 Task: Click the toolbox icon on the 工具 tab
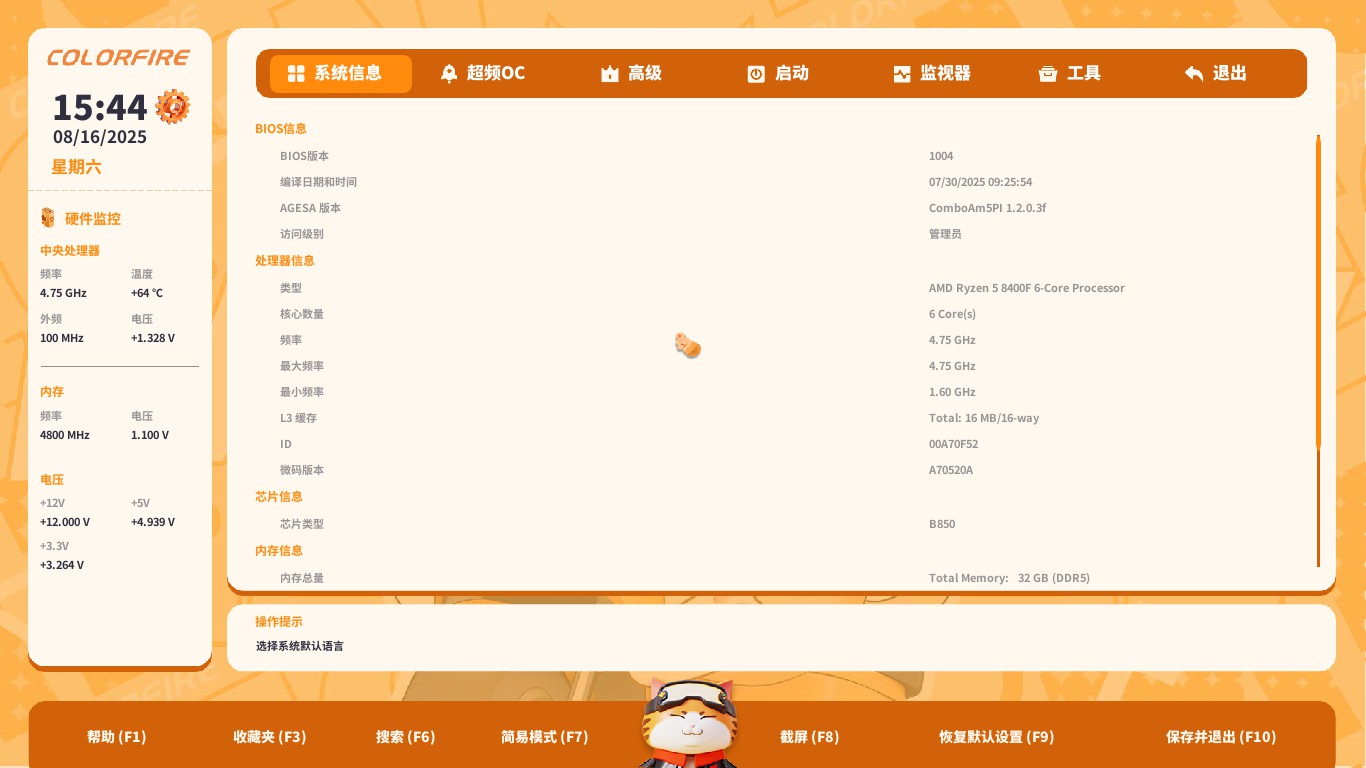tap(1048, 74)
